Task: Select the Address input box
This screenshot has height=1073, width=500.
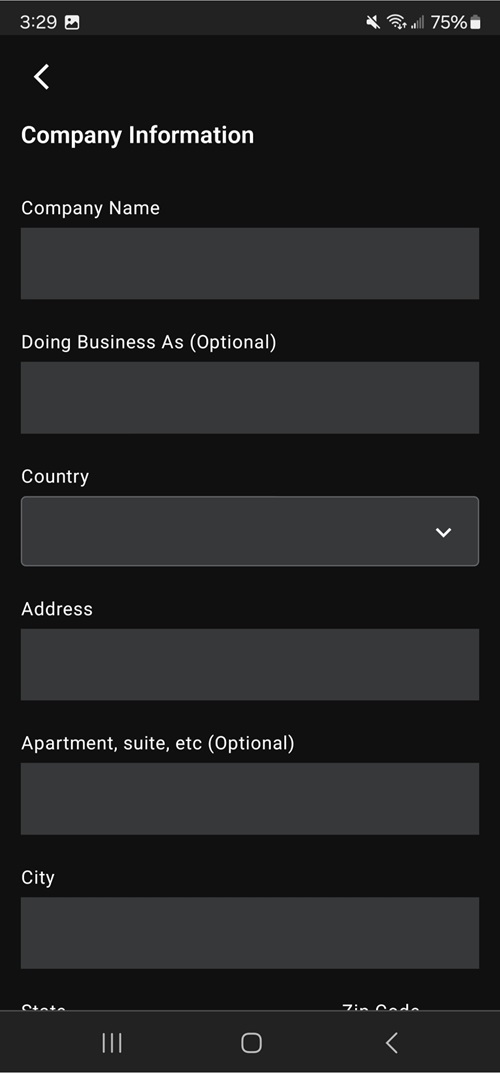Action: pyautogui.click(x=250, y=664)
